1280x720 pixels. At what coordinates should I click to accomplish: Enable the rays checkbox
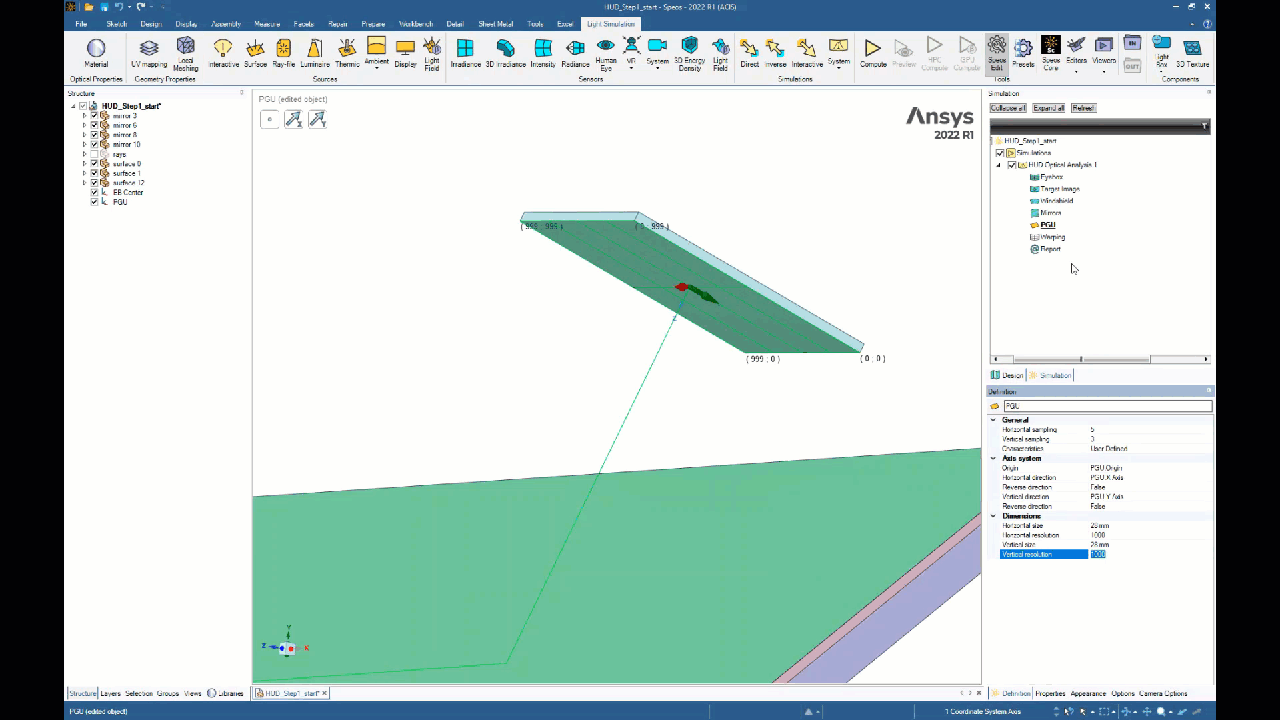(94, 154)
